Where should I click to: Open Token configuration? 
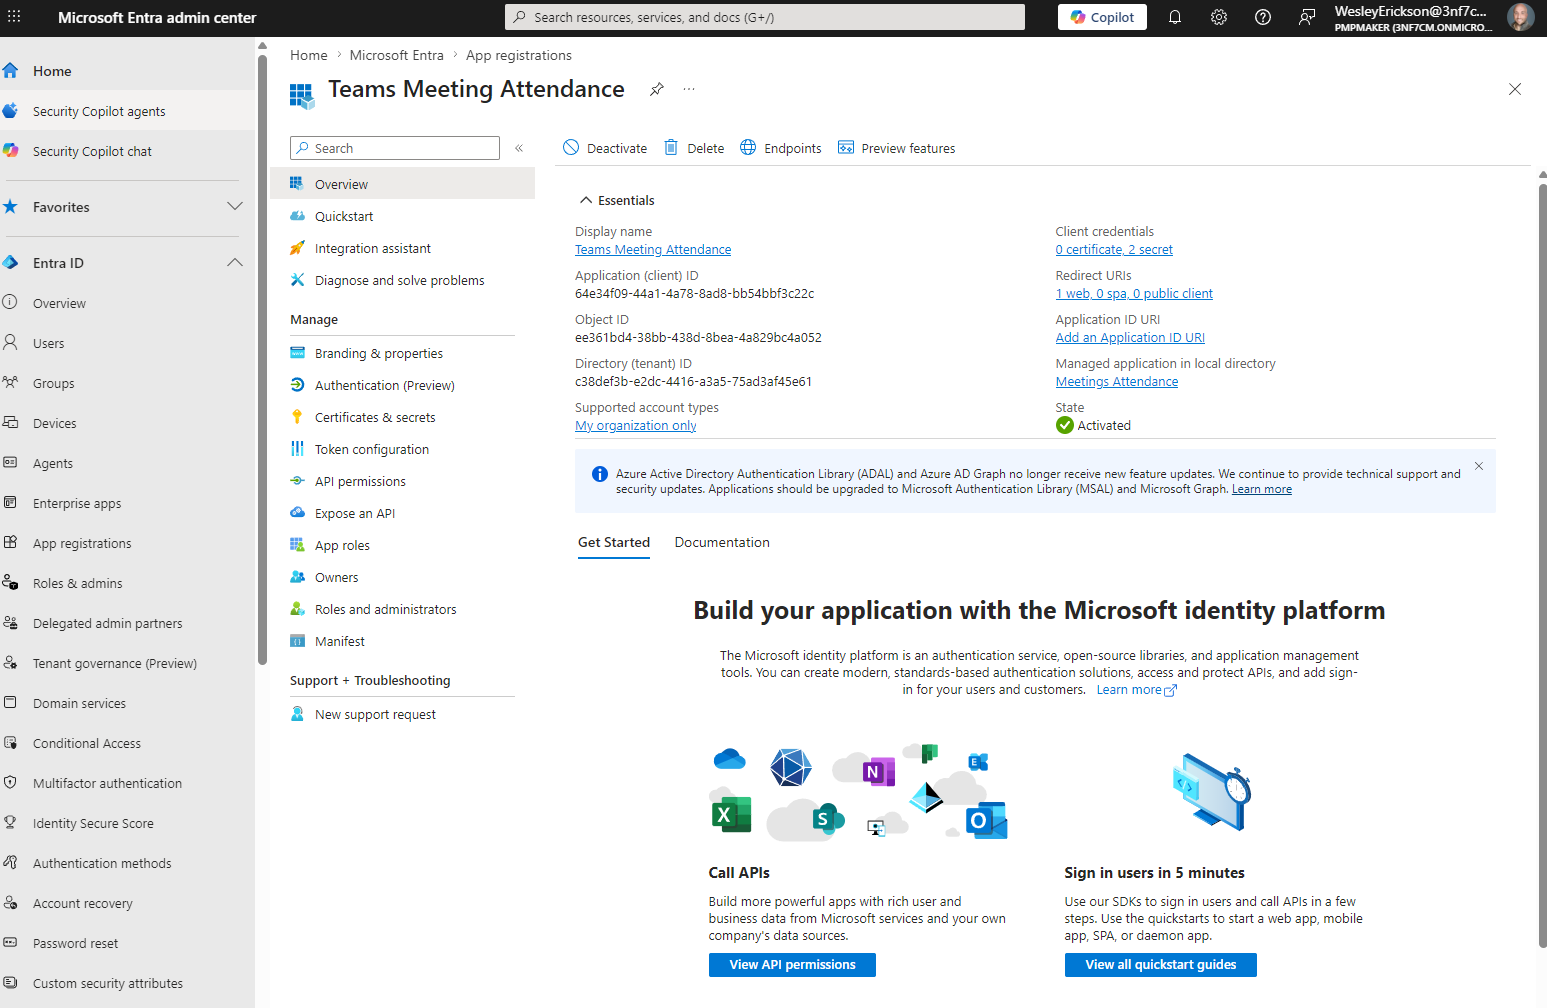pyautogui.click(x=402, y=449)
